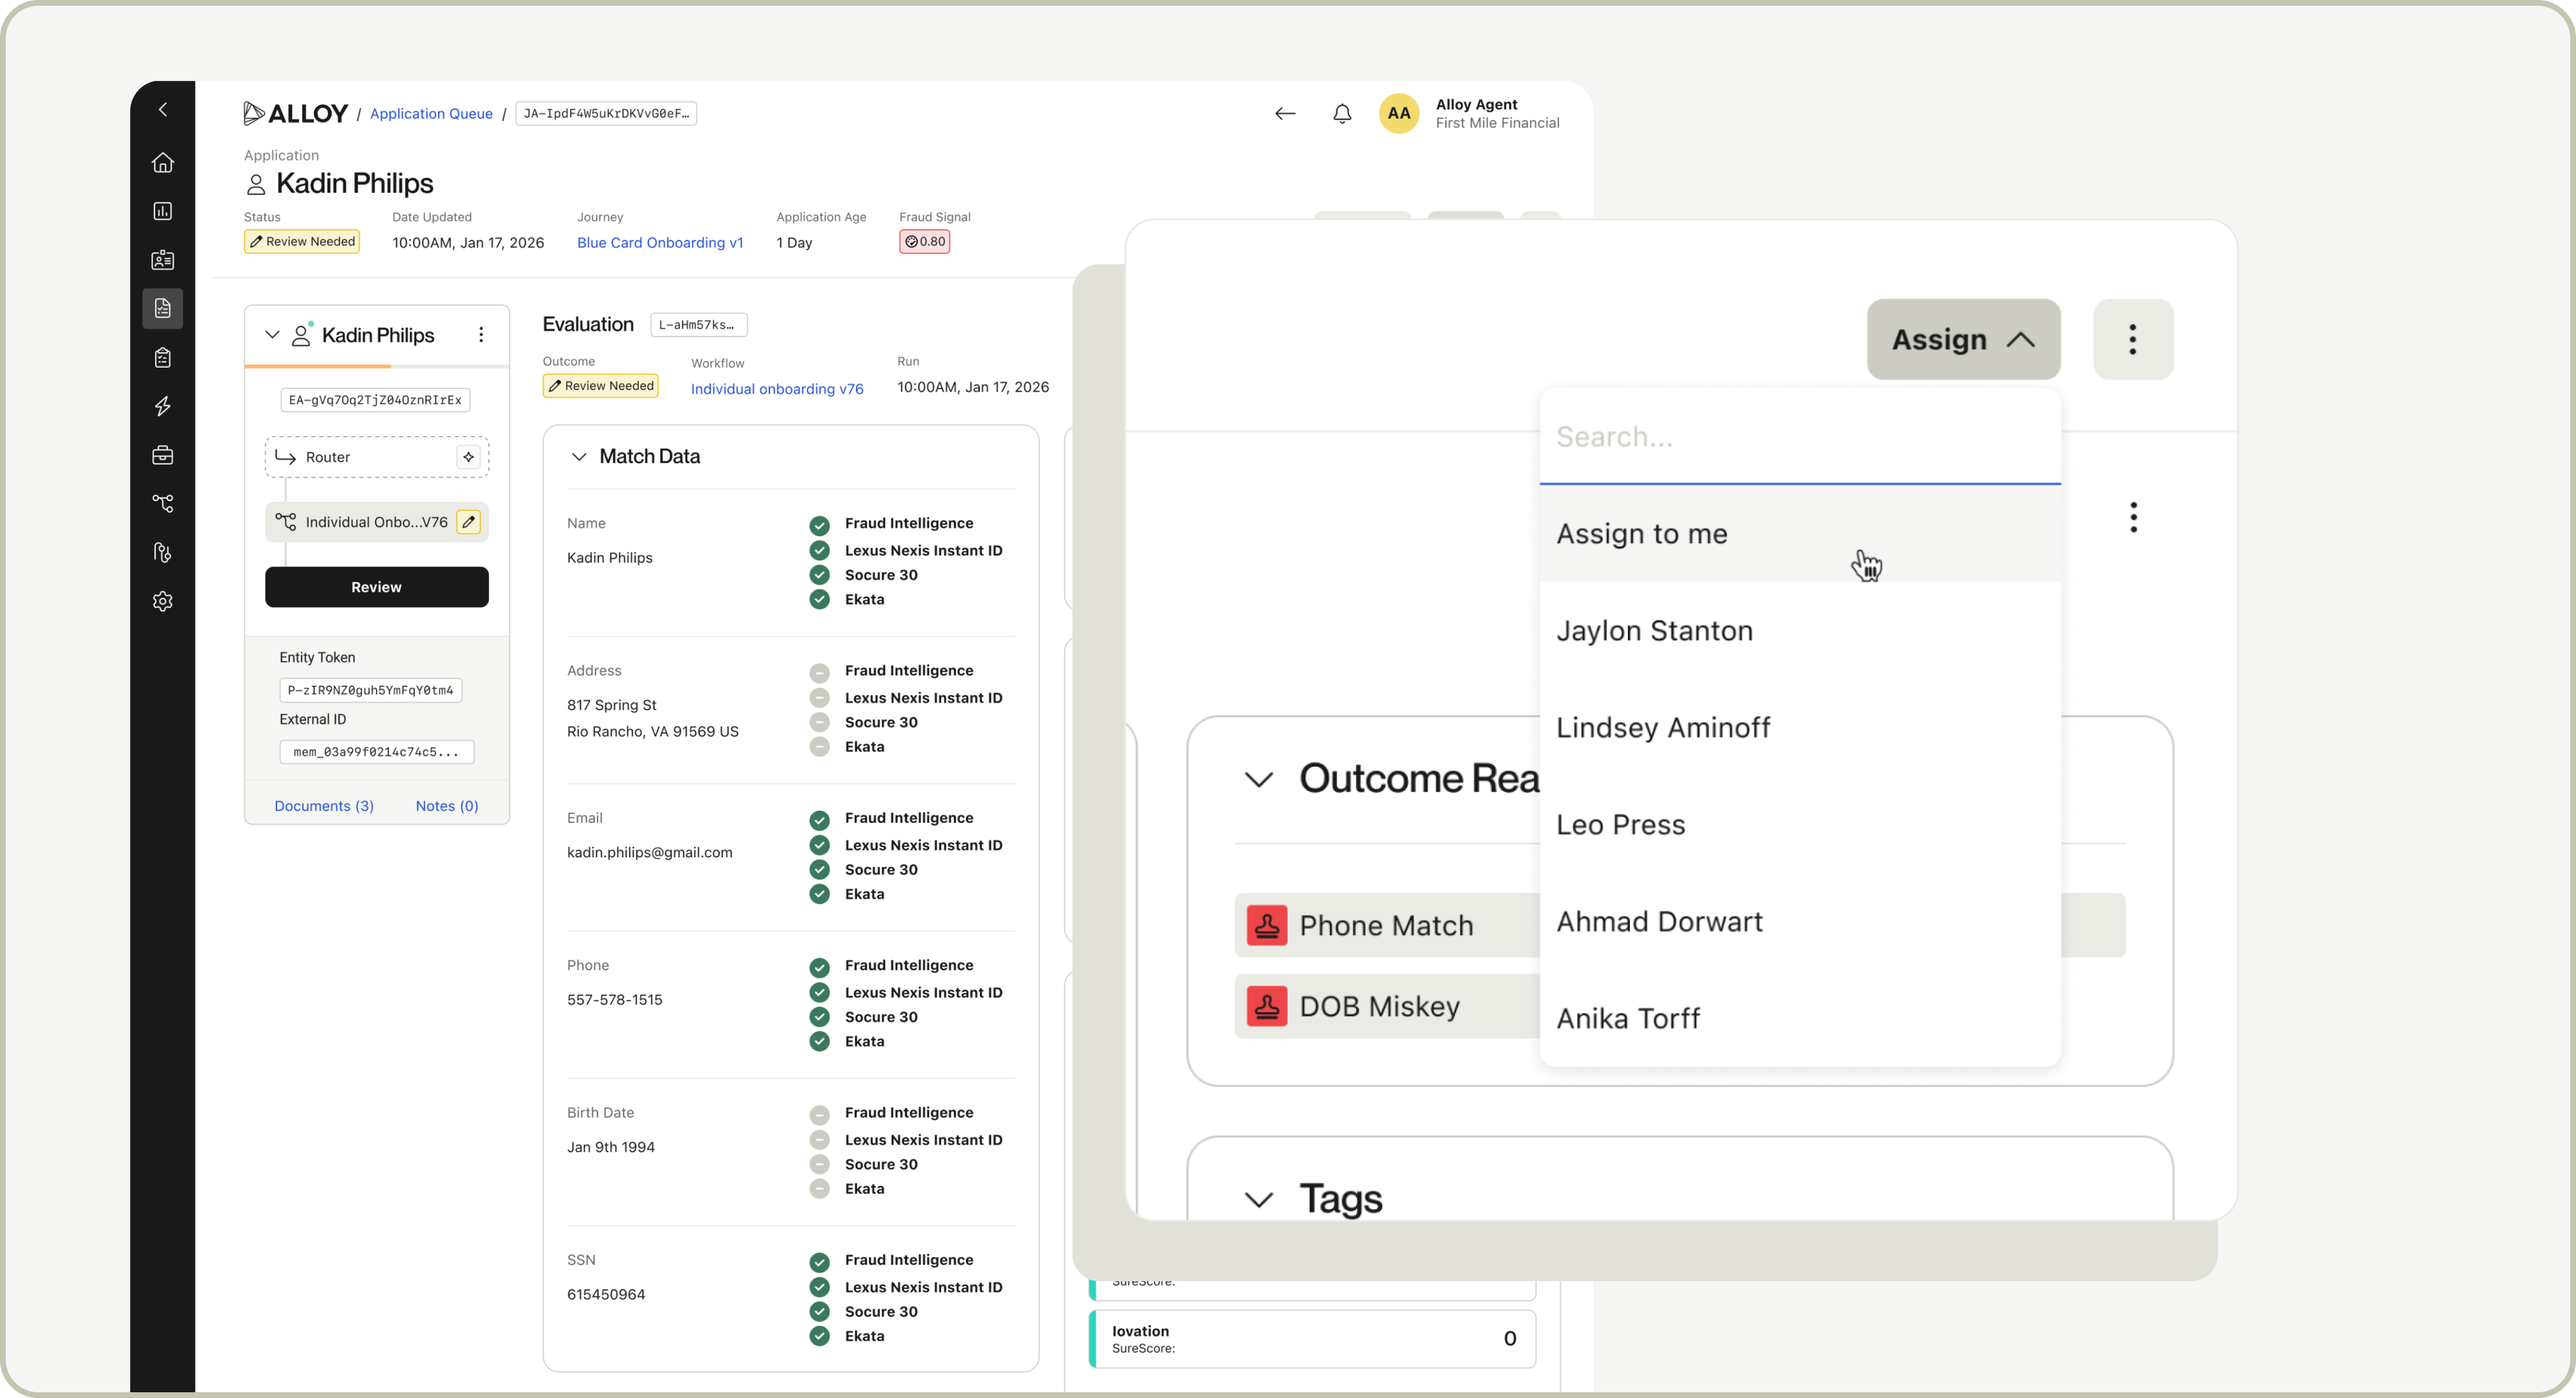Open Blue Card Onboarding v1 journey link
Screen dimensions: 2576x1398
(659, 243)
